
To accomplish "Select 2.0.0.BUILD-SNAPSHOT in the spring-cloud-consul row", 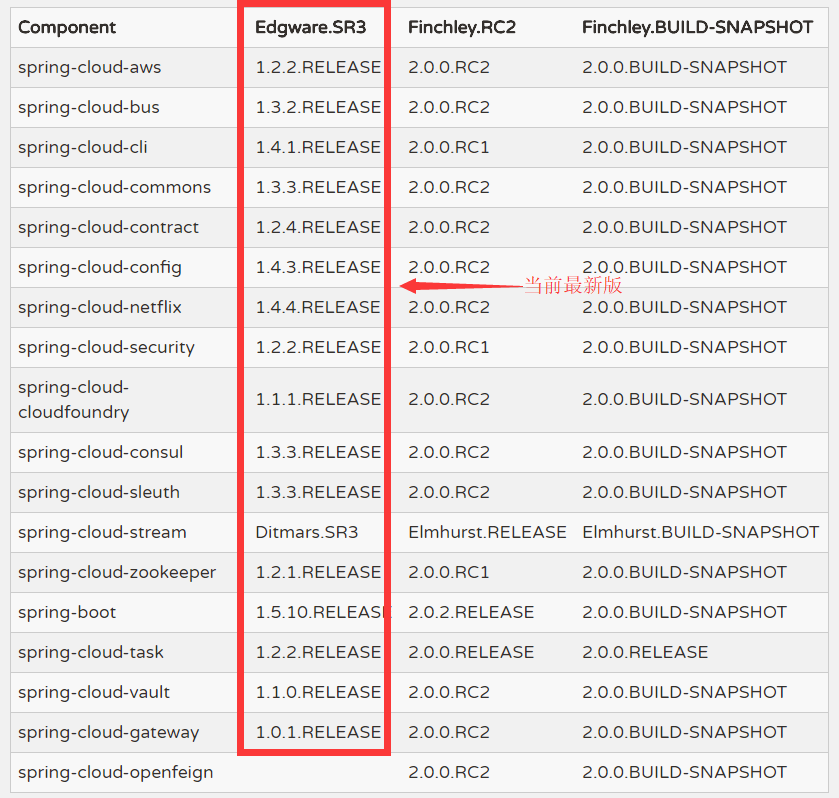I will point(684,452).
